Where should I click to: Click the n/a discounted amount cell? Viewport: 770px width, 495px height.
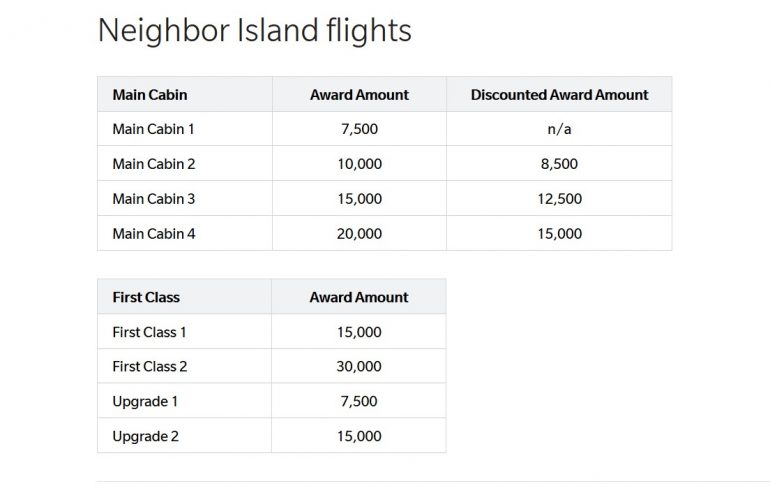tap(559, 129)
